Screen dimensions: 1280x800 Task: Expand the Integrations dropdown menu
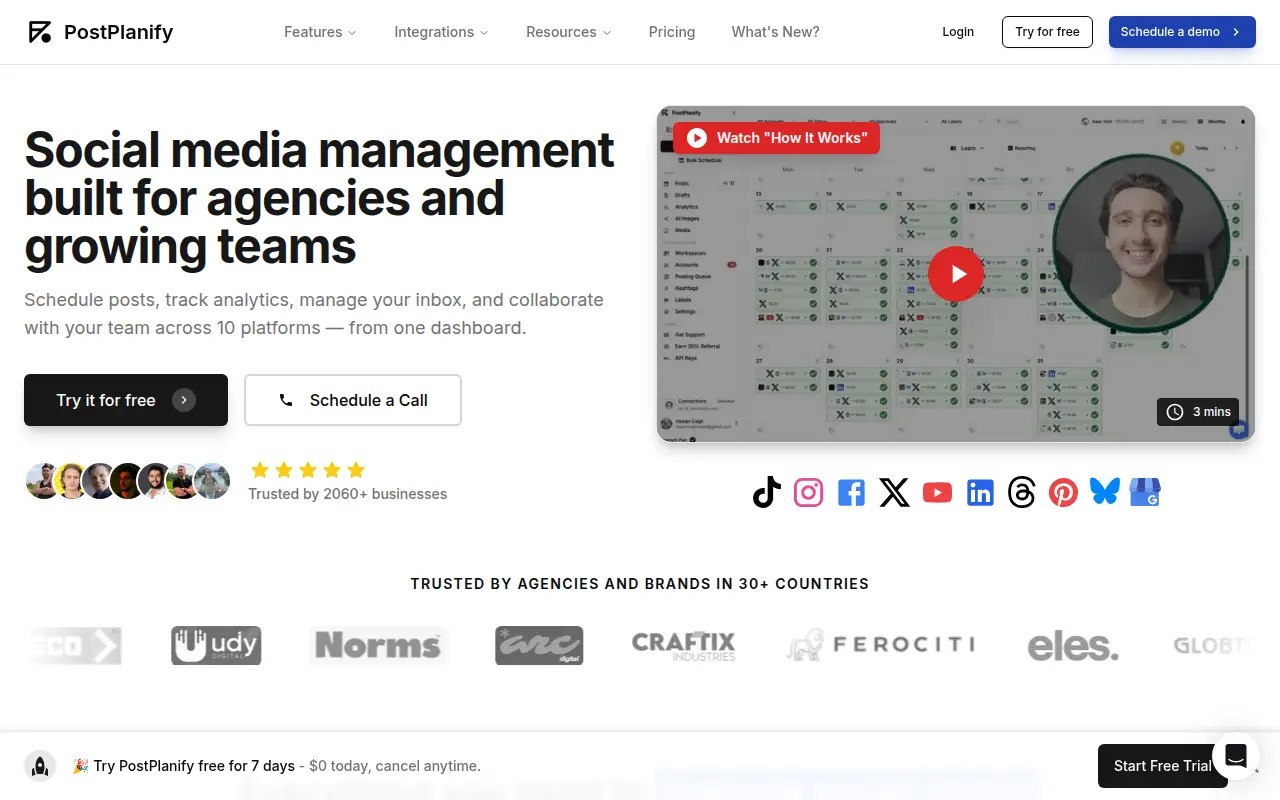coord(441,32)
